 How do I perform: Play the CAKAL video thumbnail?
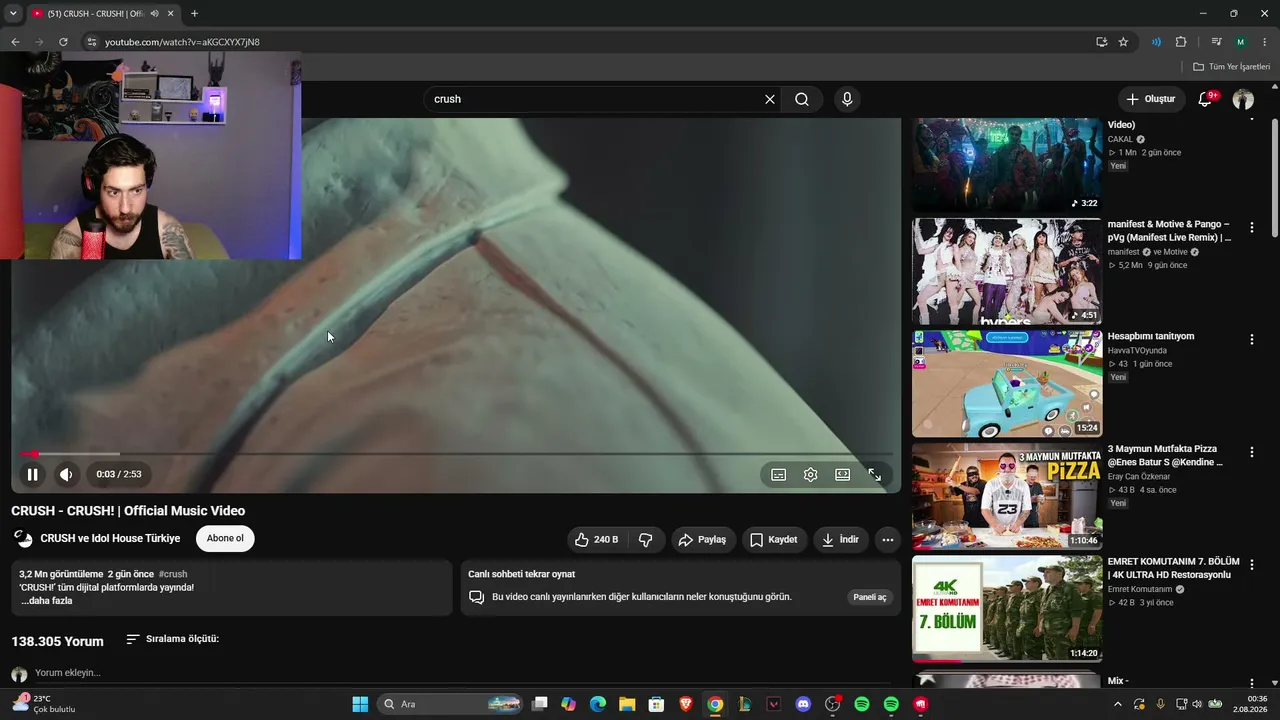(1007, 164)
